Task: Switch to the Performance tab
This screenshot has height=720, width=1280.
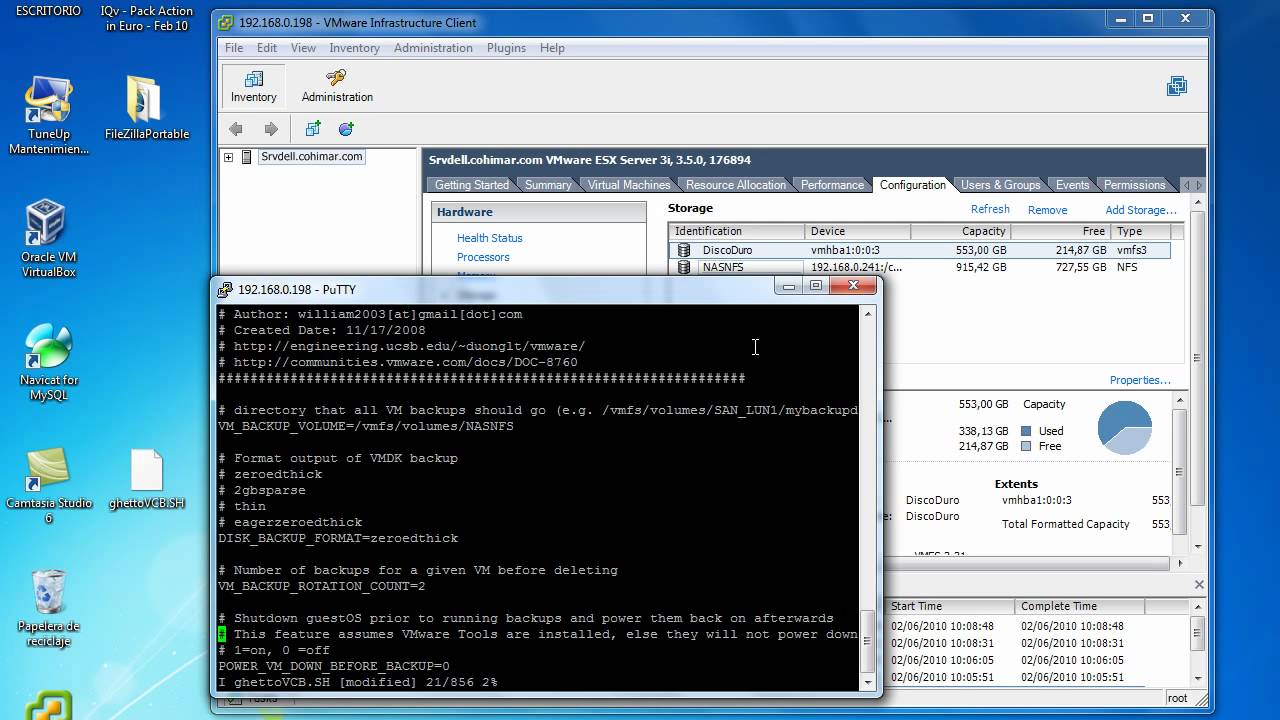Action: tap(832, 185)
